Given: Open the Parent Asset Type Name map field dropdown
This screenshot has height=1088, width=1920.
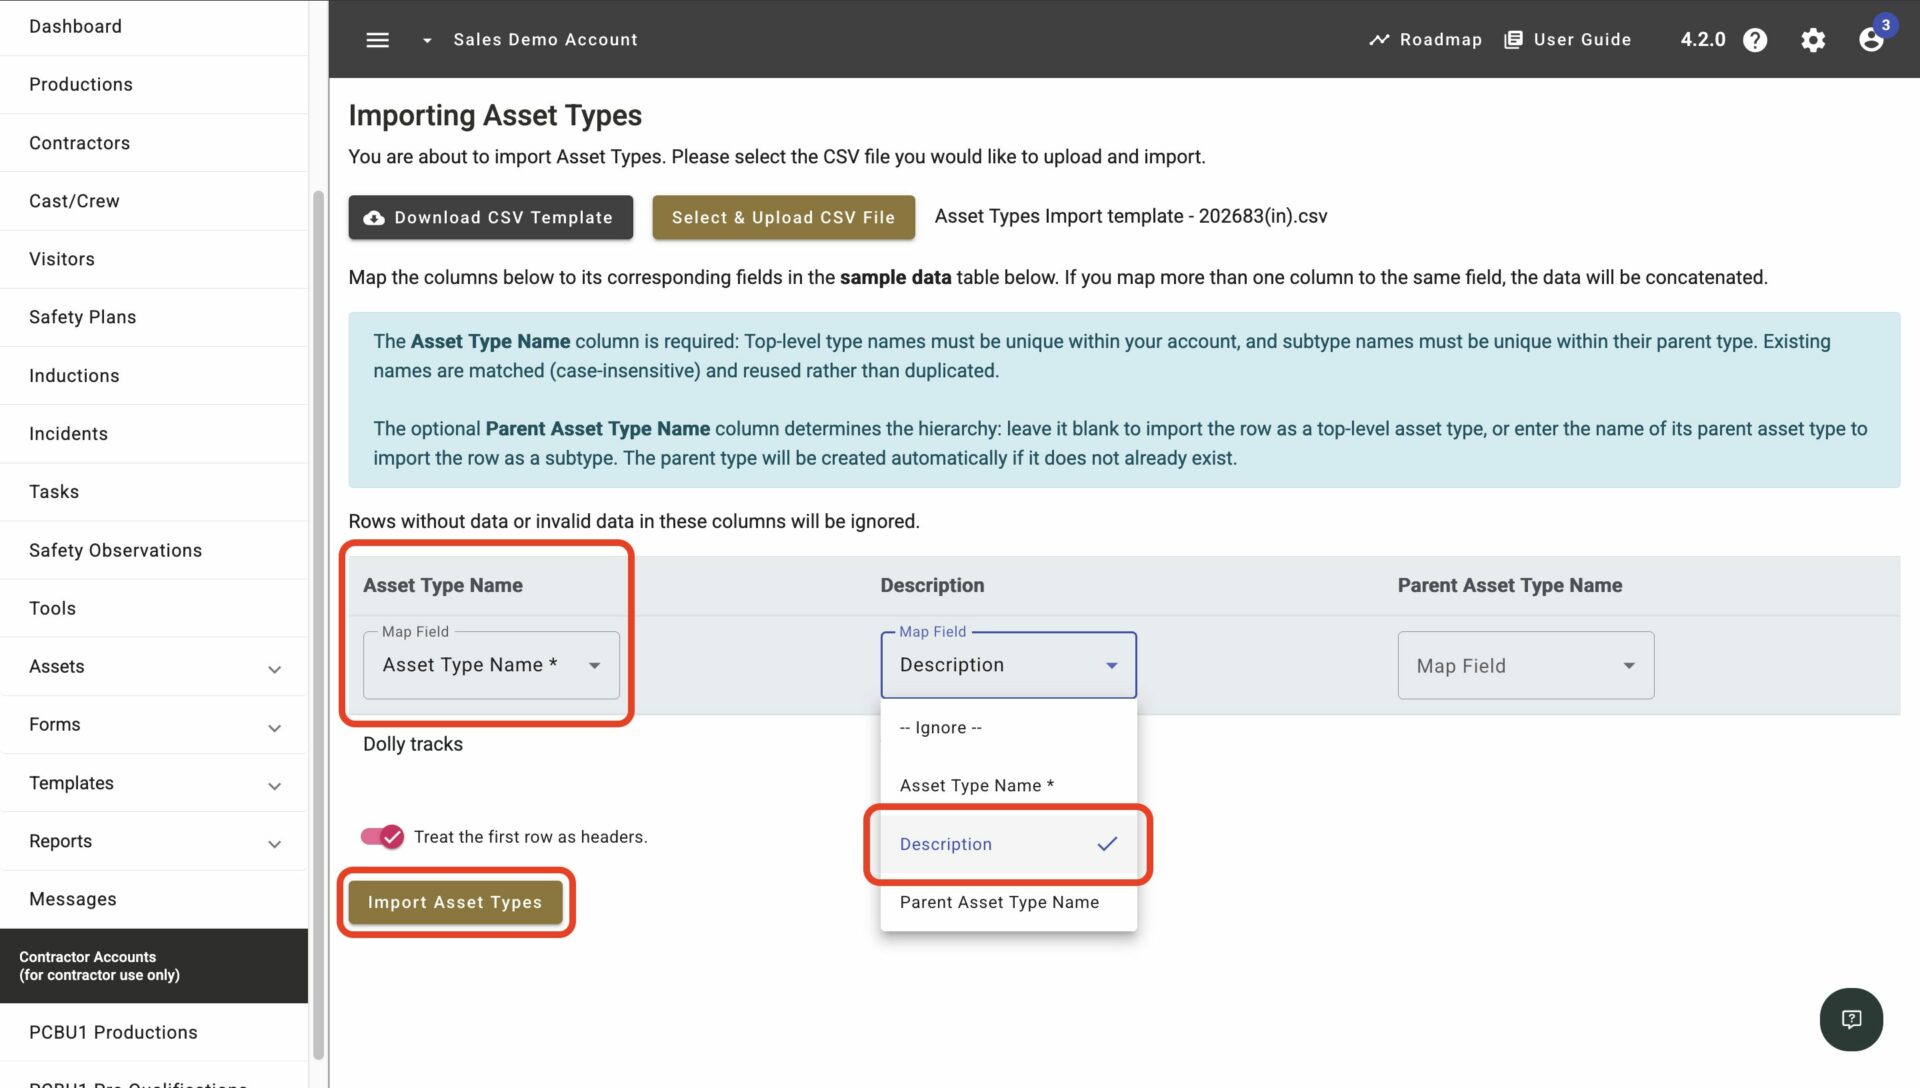Looking at the screenshot, I should click(x=1526, y=665).
